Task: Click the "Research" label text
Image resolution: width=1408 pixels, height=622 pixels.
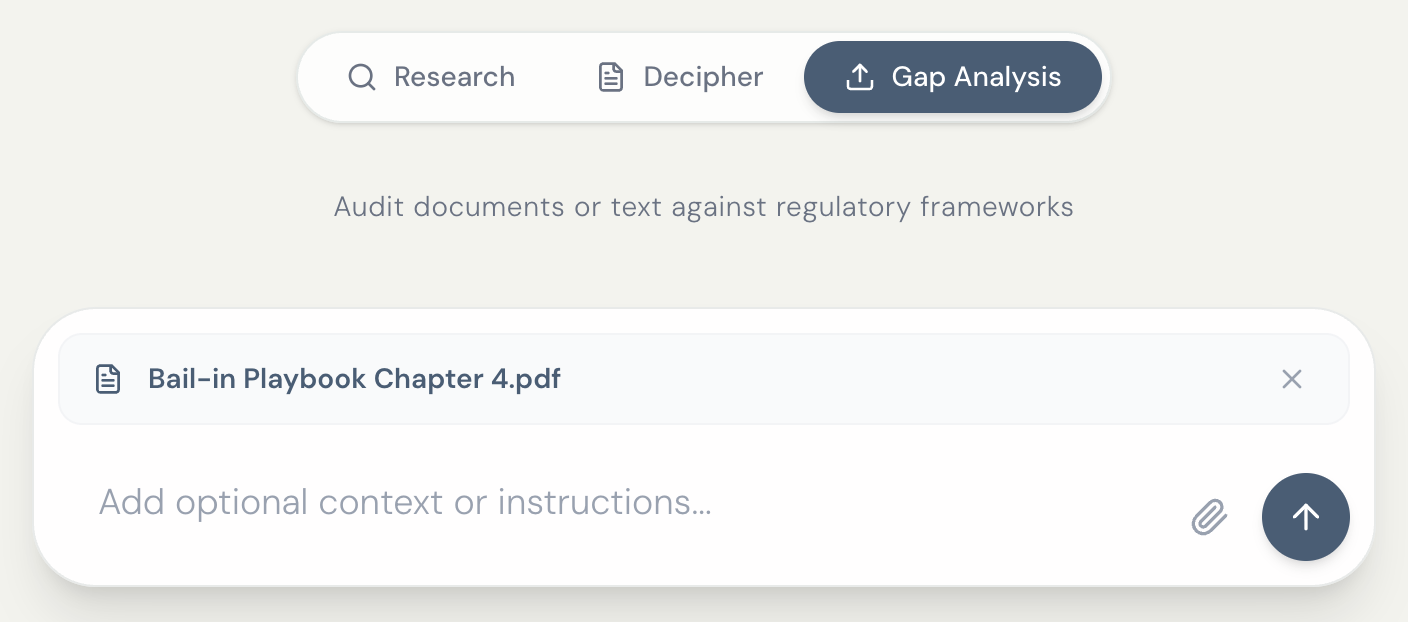Action: click(454, 77)
